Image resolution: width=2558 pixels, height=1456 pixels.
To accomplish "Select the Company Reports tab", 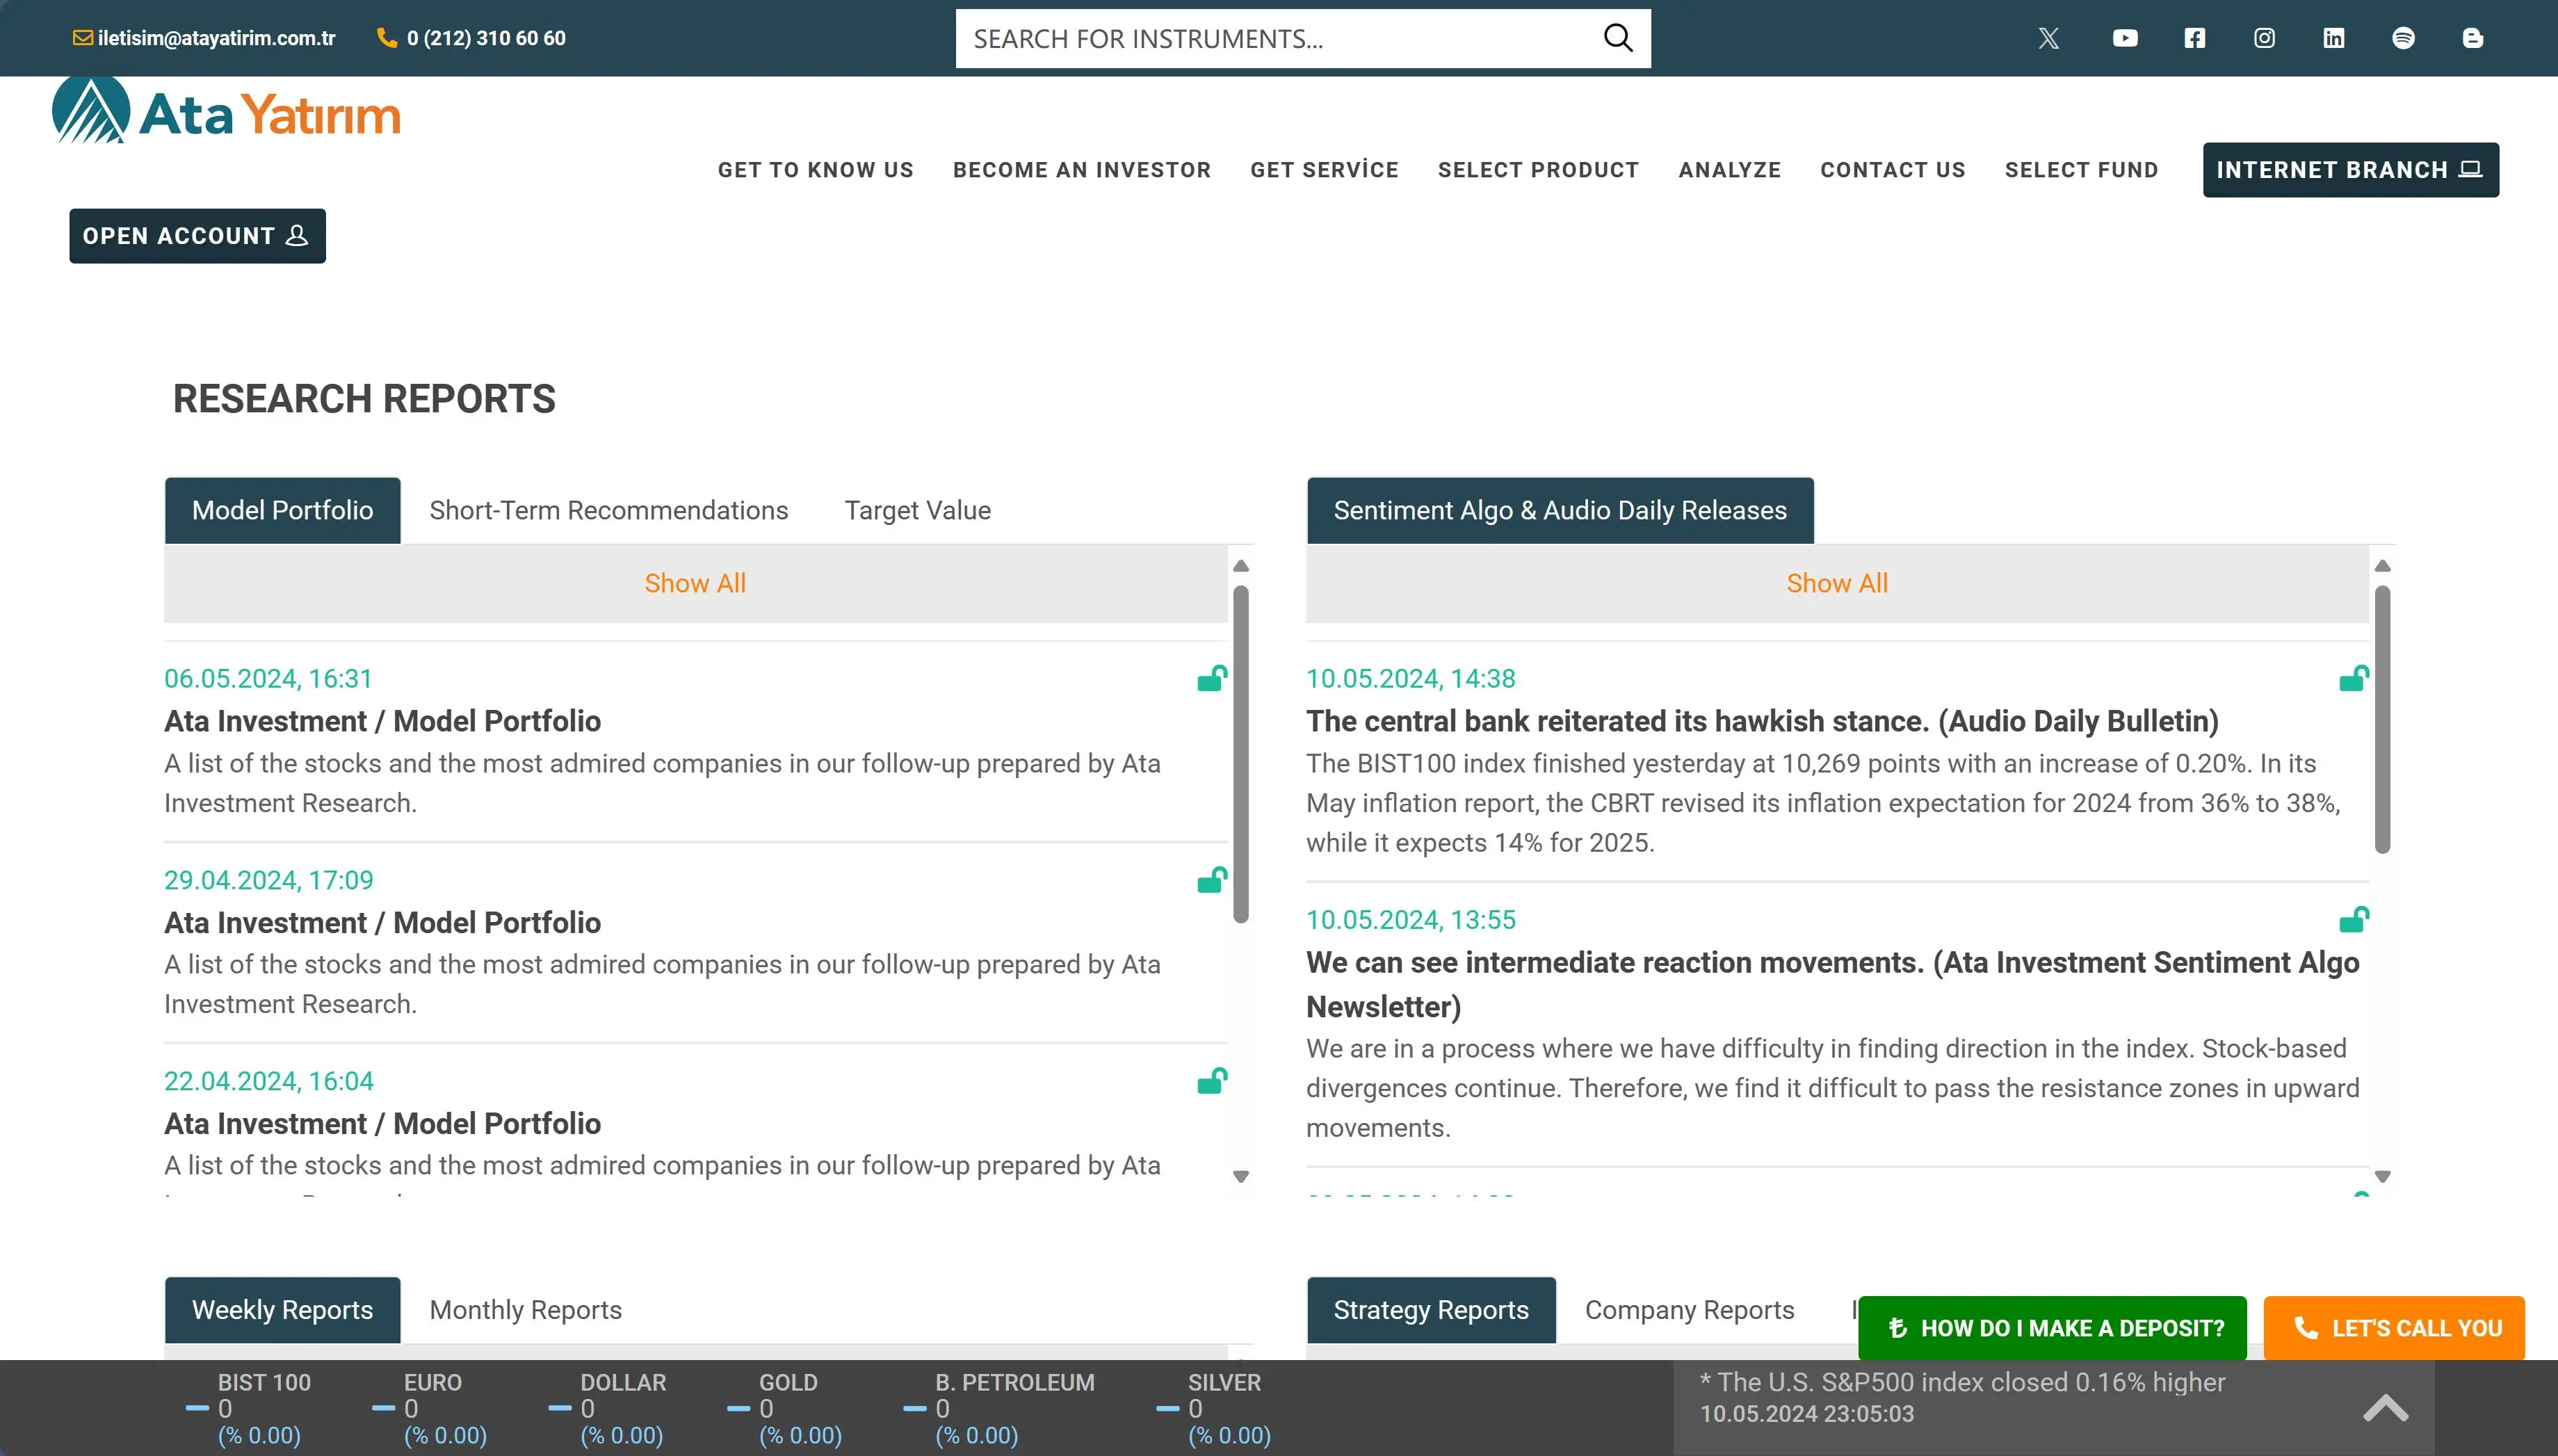I will tap(1690, 1310).
